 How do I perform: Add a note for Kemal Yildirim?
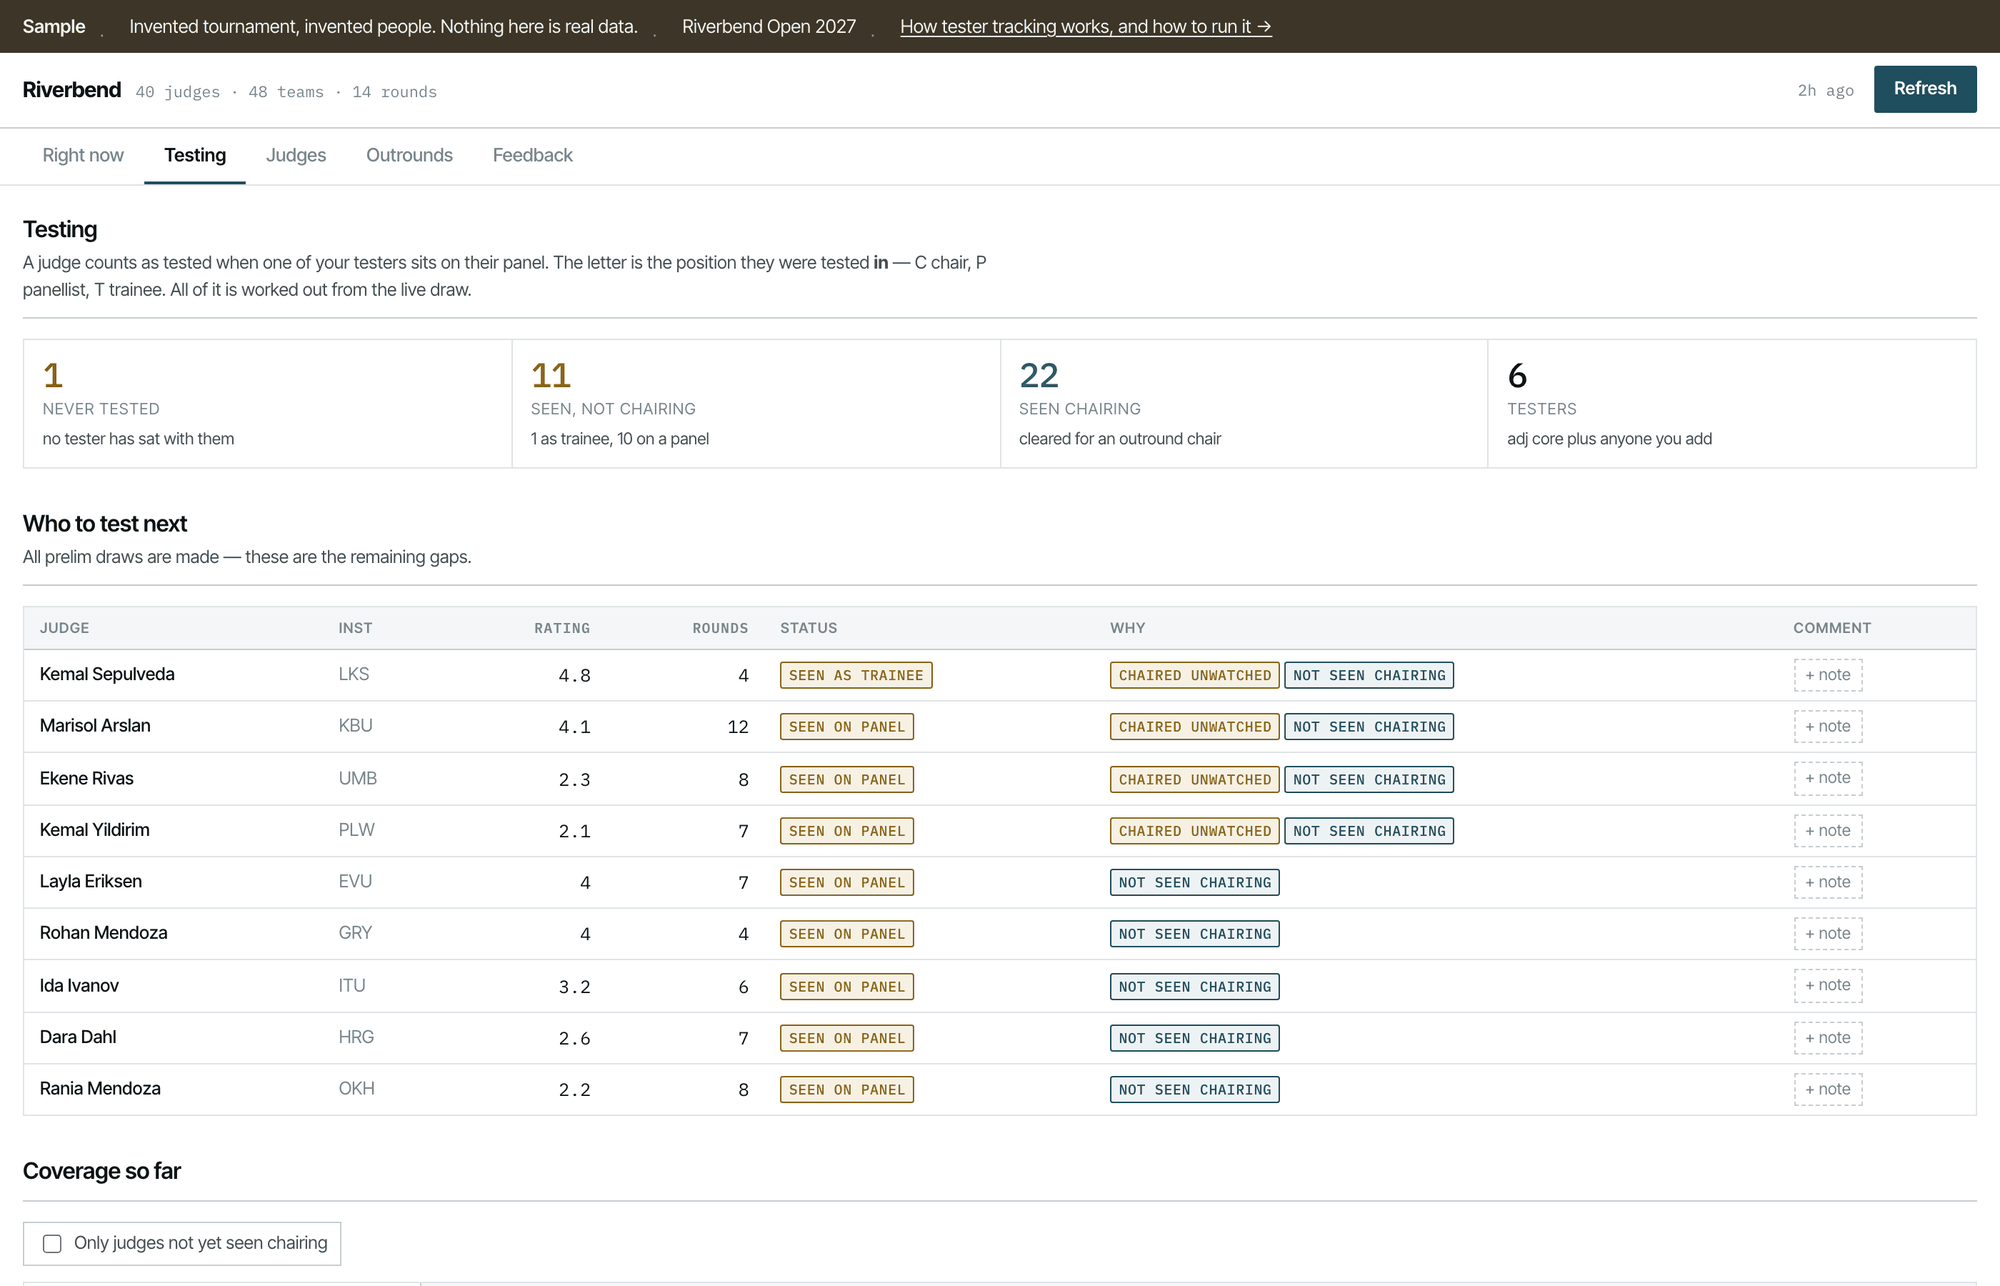tap(1827, 830)
